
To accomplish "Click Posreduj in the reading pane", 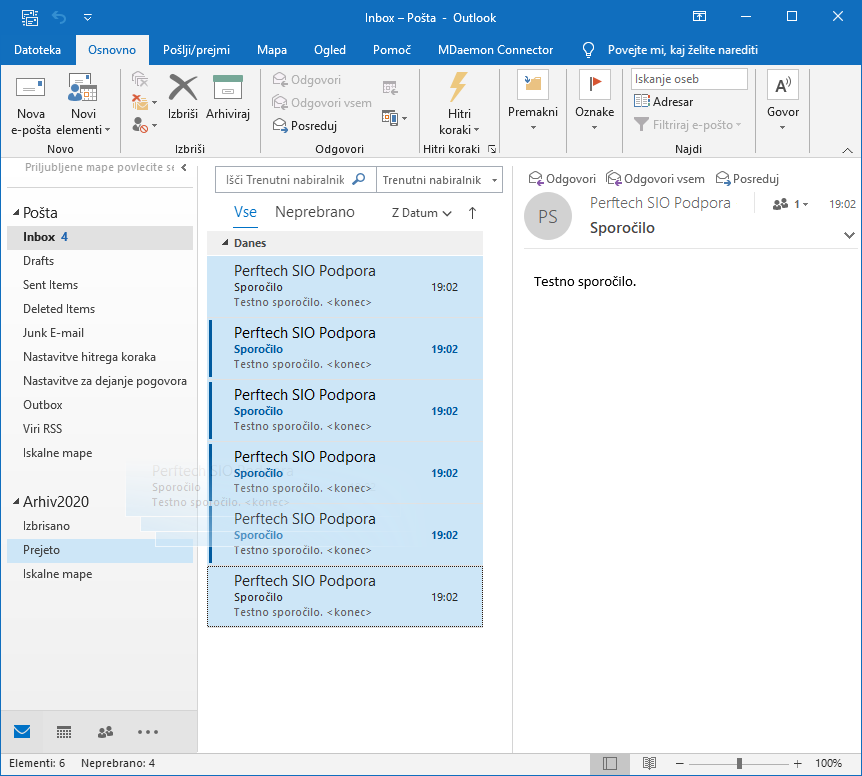I will (747, 179).
